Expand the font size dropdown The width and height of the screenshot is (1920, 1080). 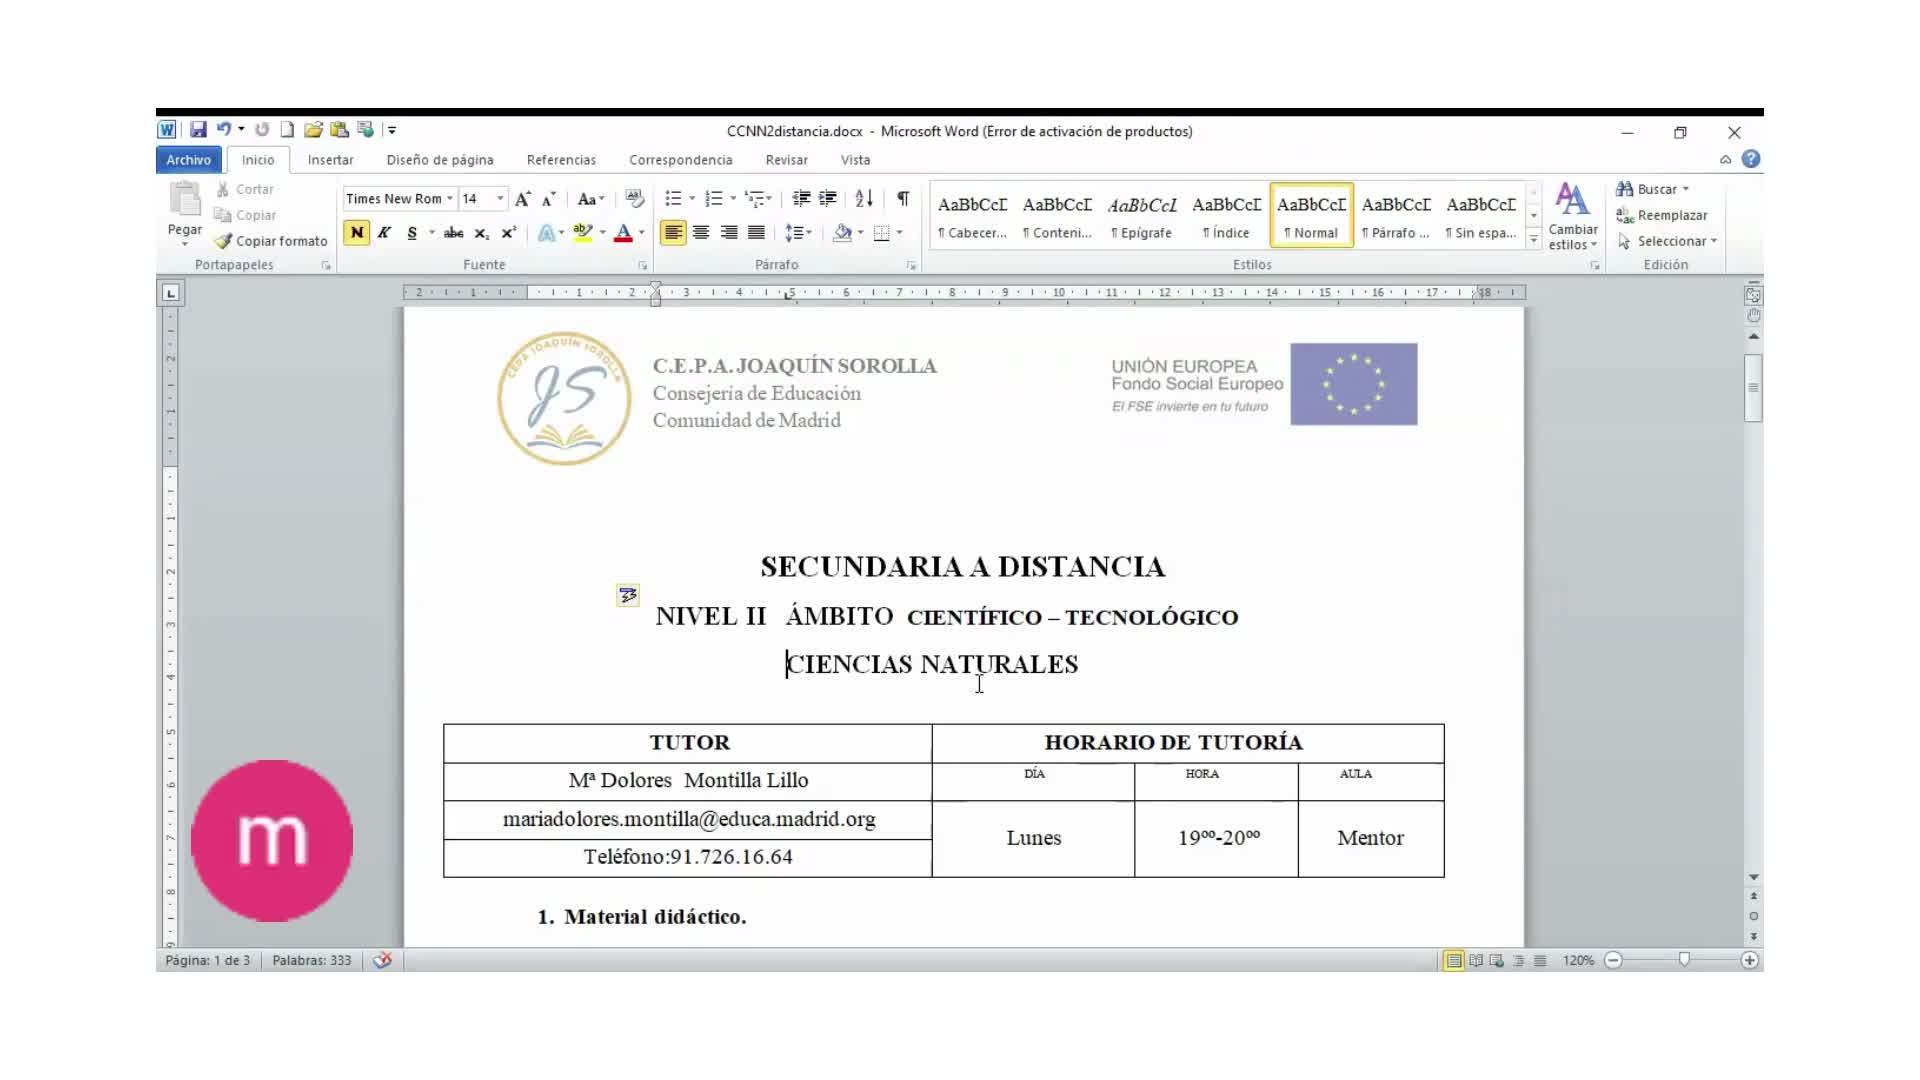[500, 198]
